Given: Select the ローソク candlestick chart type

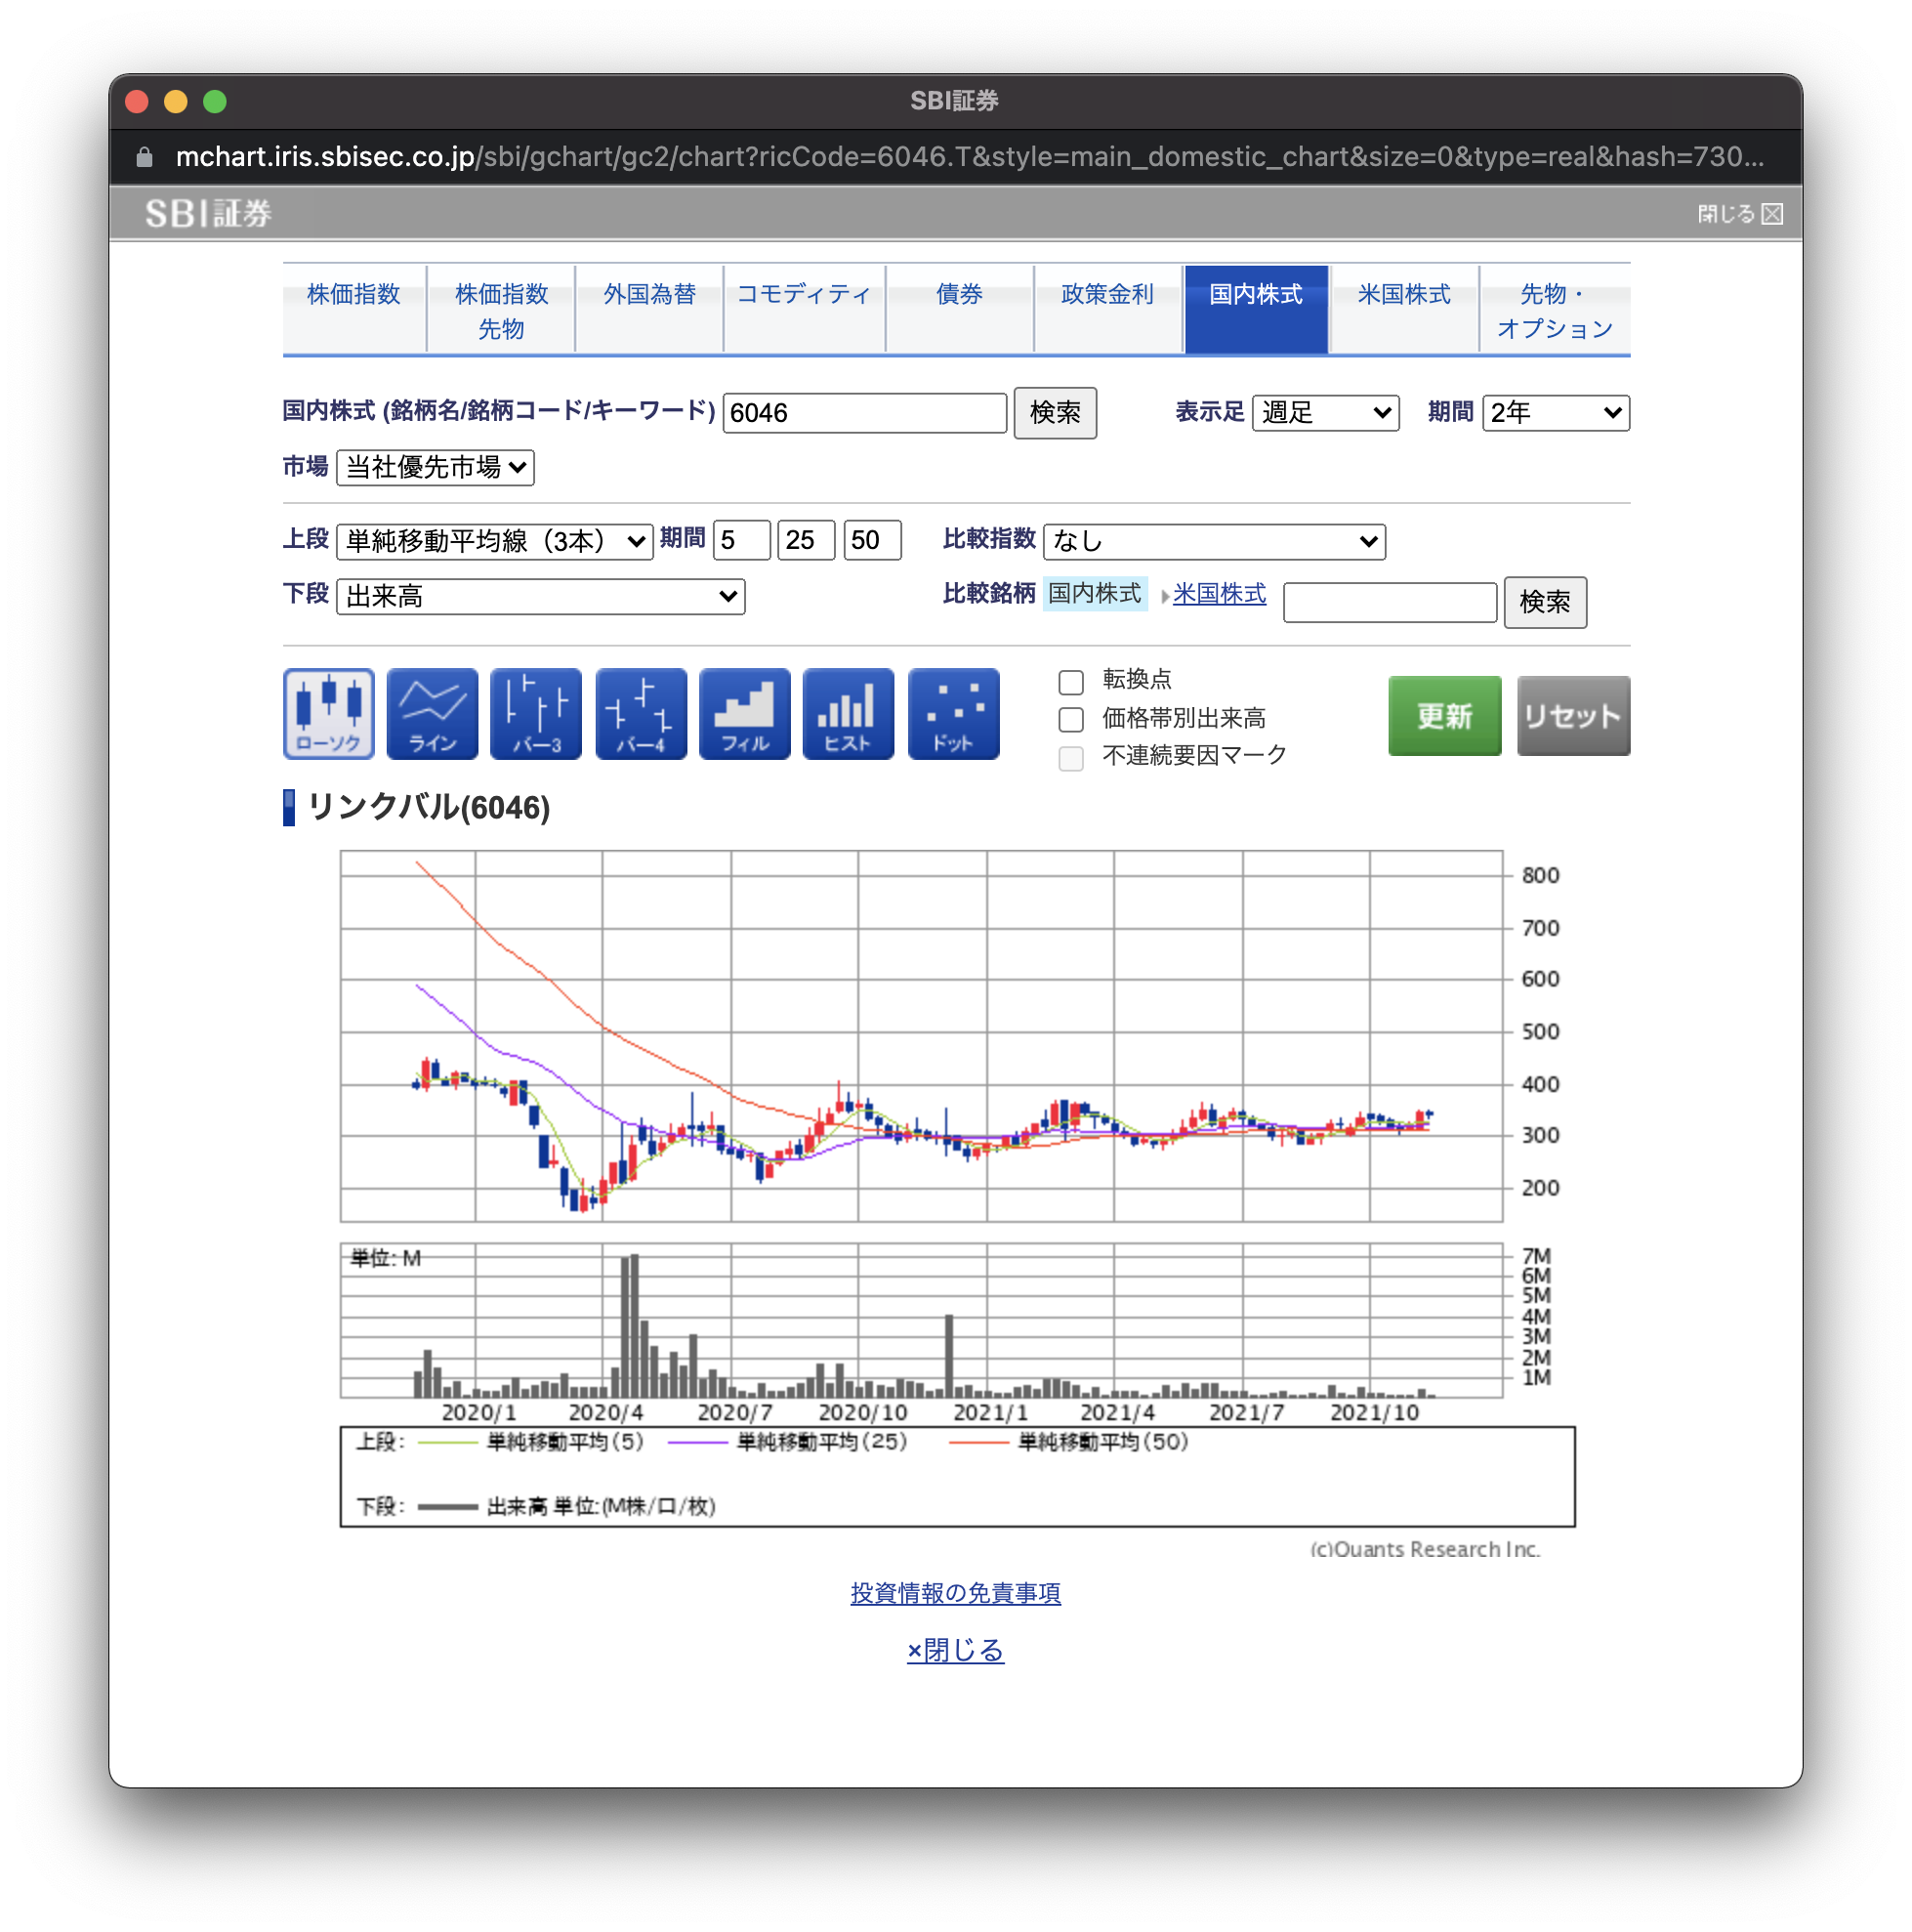Looking at the screenshot, I should pos(329,714).
